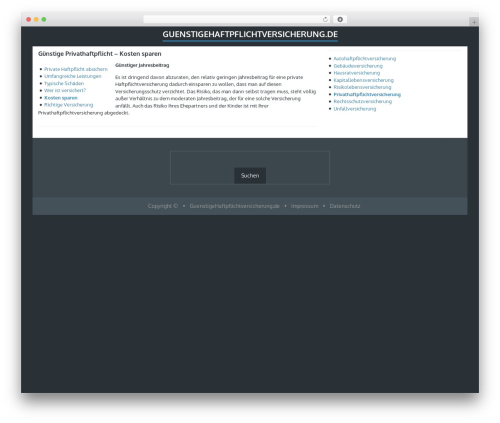Go to Rechtsschutzversicherung page
Image resolution: width=500 pixels, height=423 pixels.
(x=363, y=102)
